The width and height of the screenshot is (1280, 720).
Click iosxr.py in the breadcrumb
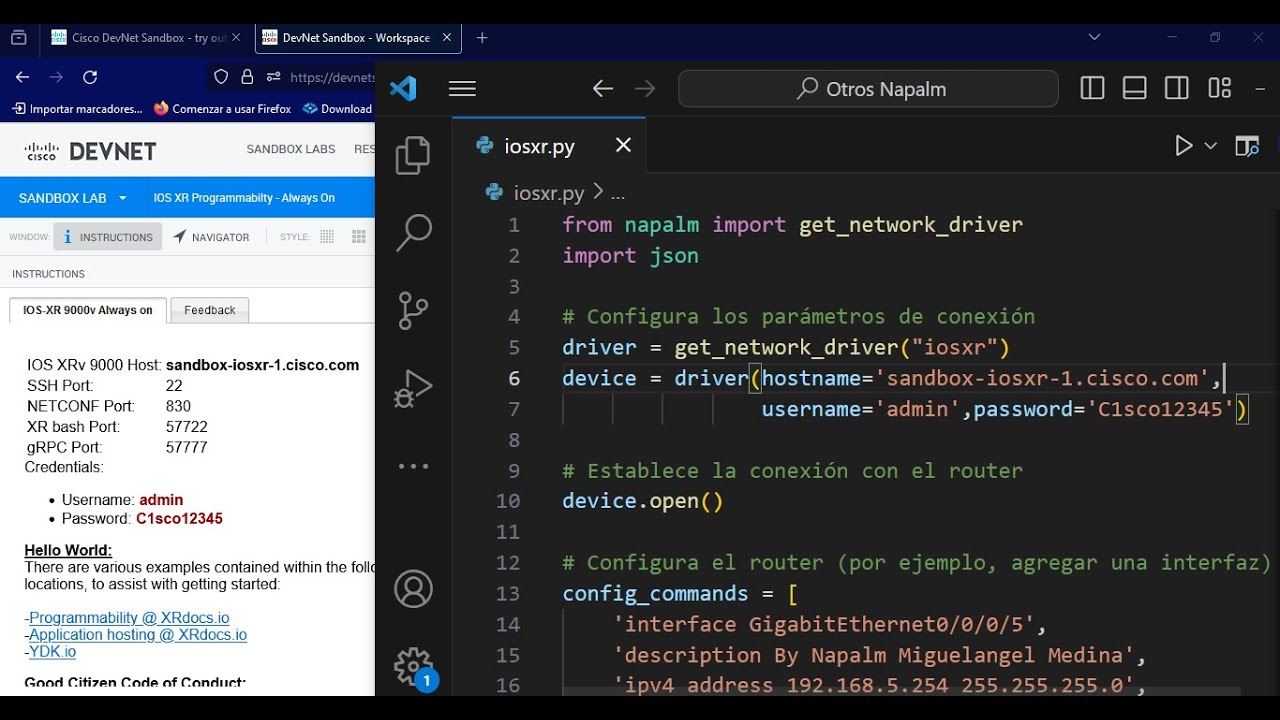pyautogui.click(x=548, y=193)
